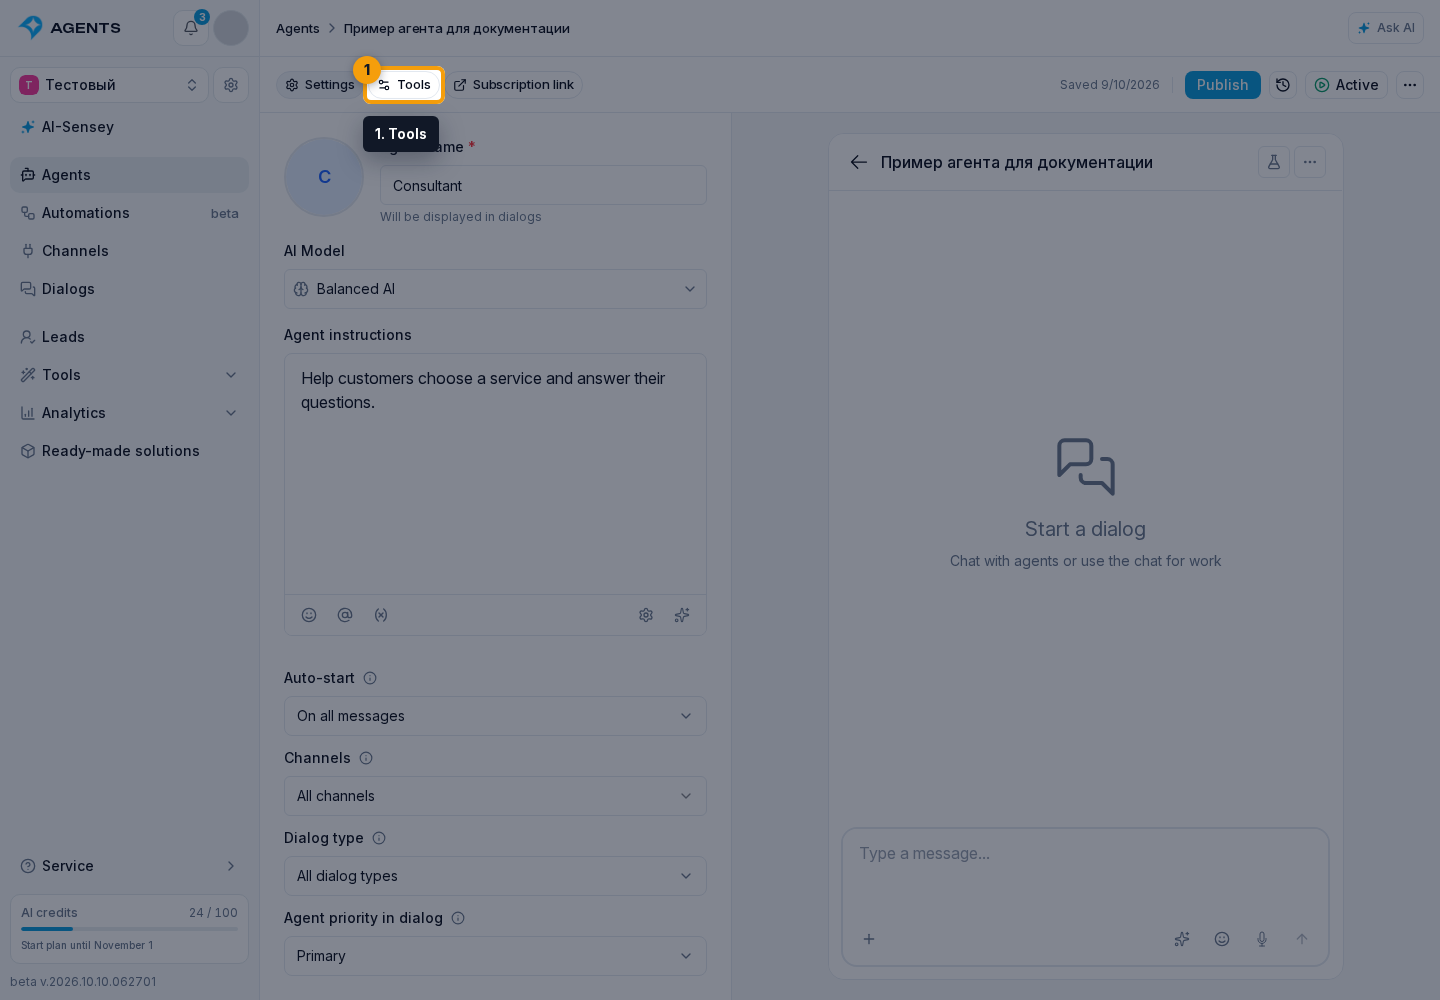Improve instructions with AI sparkle icon
This screenshot has width=1440, height=1000.
[x=682, y=615]
